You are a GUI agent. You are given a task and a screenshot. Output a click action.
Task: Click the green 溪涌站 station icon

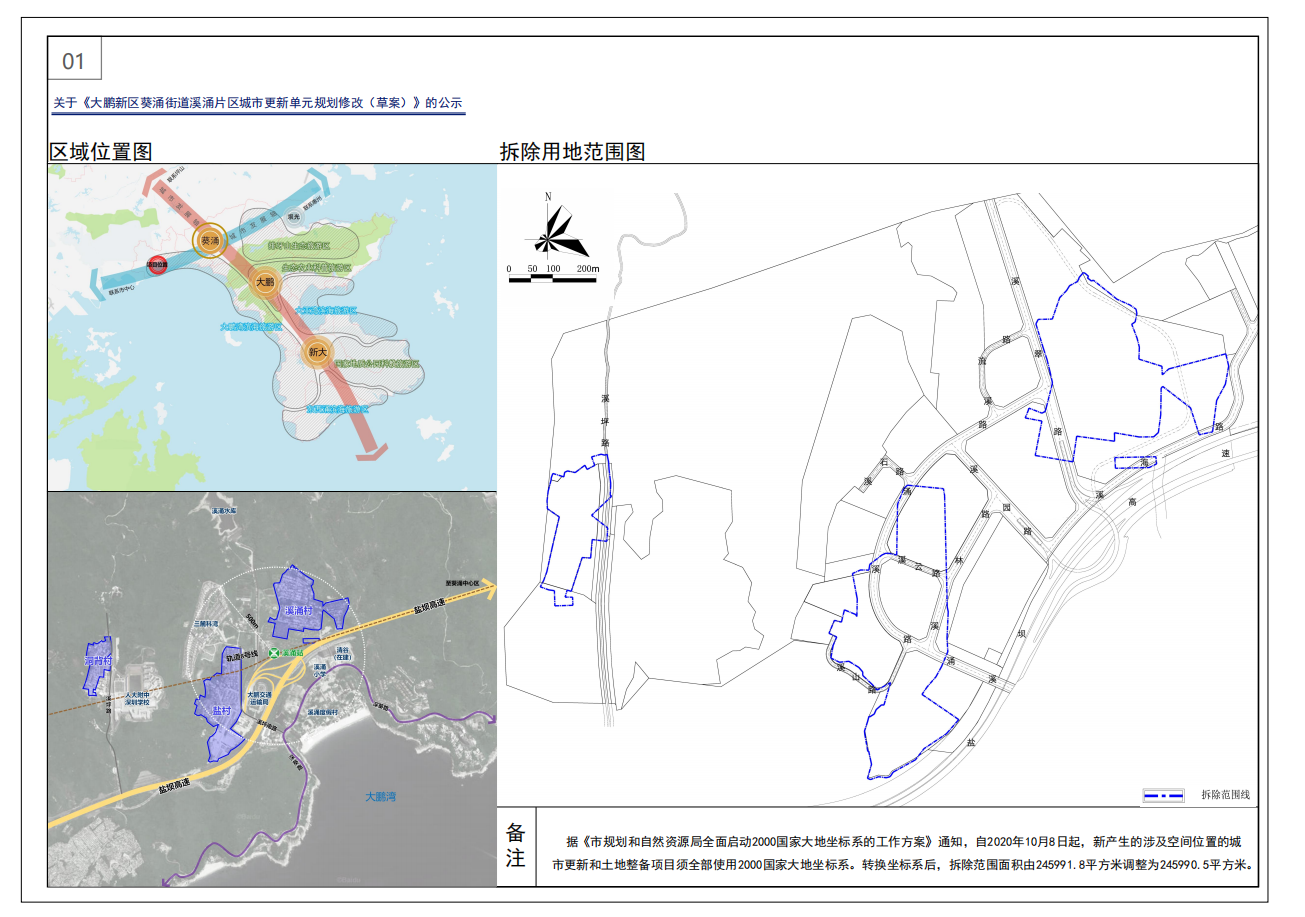[275, 652]
